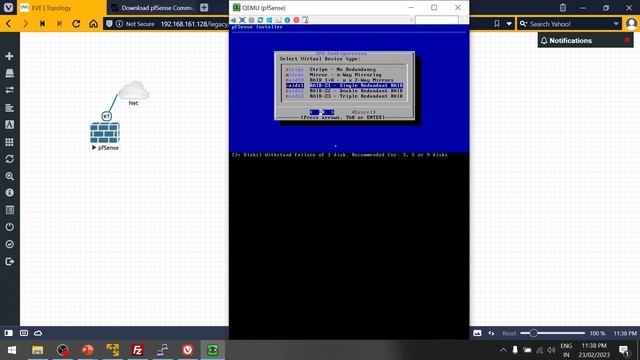Reload the current page

click(76, 24)
